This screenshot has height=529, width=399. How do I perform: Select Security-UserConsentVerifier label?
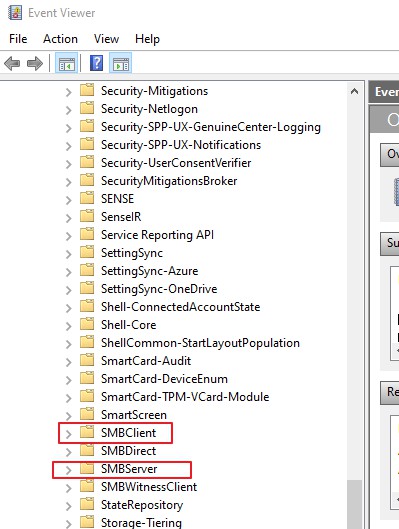[176, 163]
